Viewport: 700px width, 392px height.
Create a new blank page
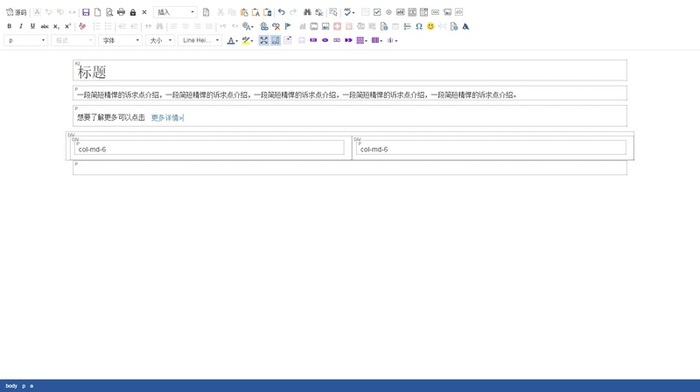[x=97, y=12]
